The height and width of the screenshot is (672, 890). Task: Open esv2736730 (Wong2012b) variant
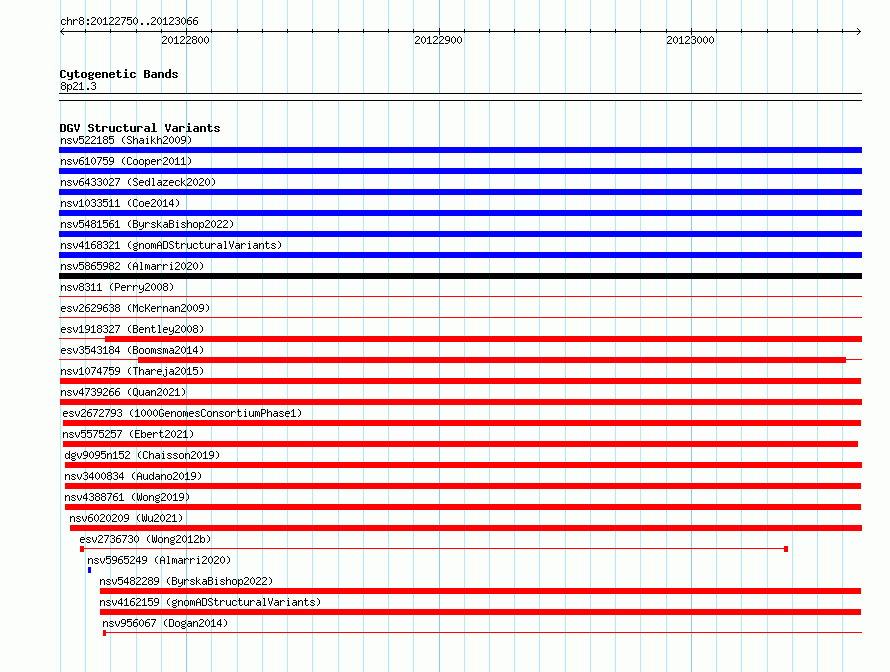click(x=145, y=539)
